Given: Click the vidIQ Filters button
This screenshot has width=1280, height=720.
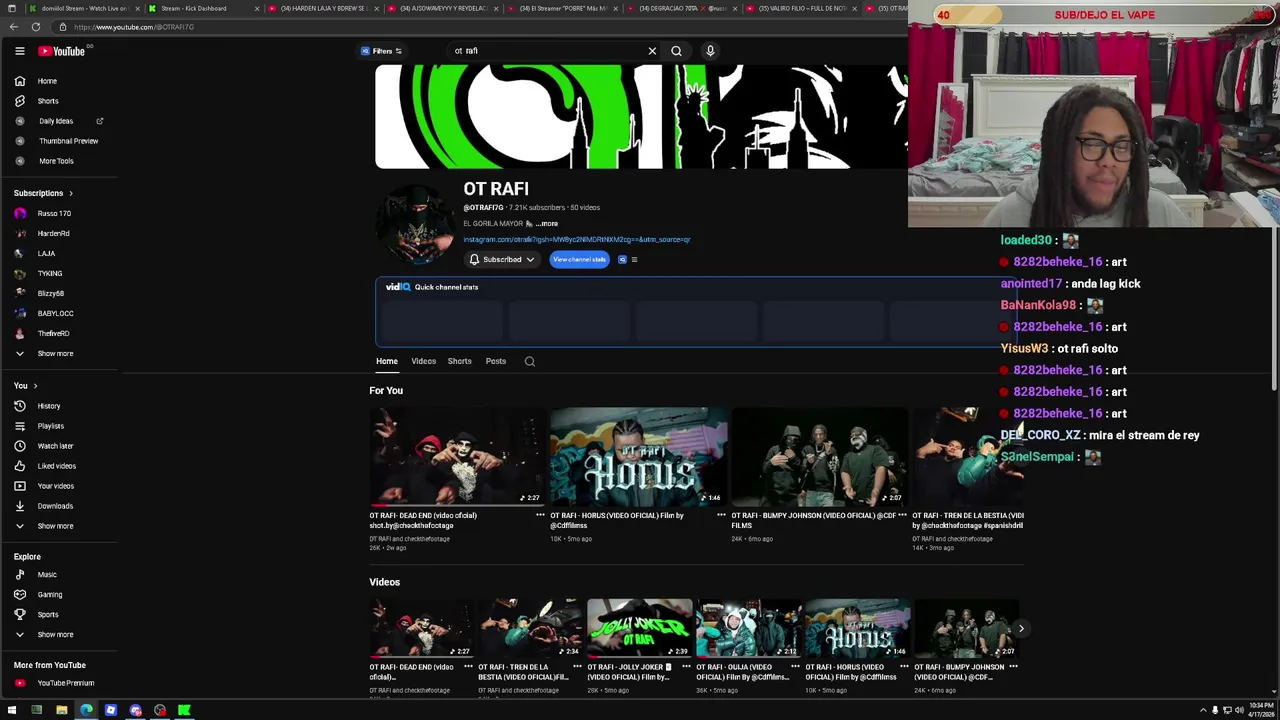Looking at the screenshot, I should coord(381,51).
